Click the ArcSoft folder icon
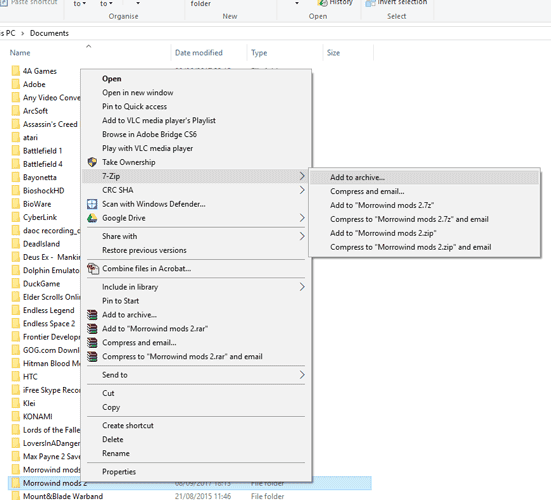 coord(15,111)
